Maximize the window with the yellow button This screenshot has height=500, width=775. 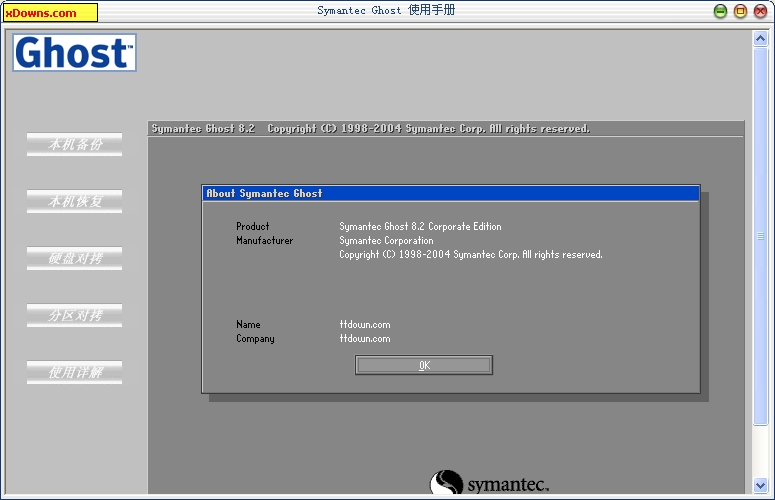click(740, 11)
